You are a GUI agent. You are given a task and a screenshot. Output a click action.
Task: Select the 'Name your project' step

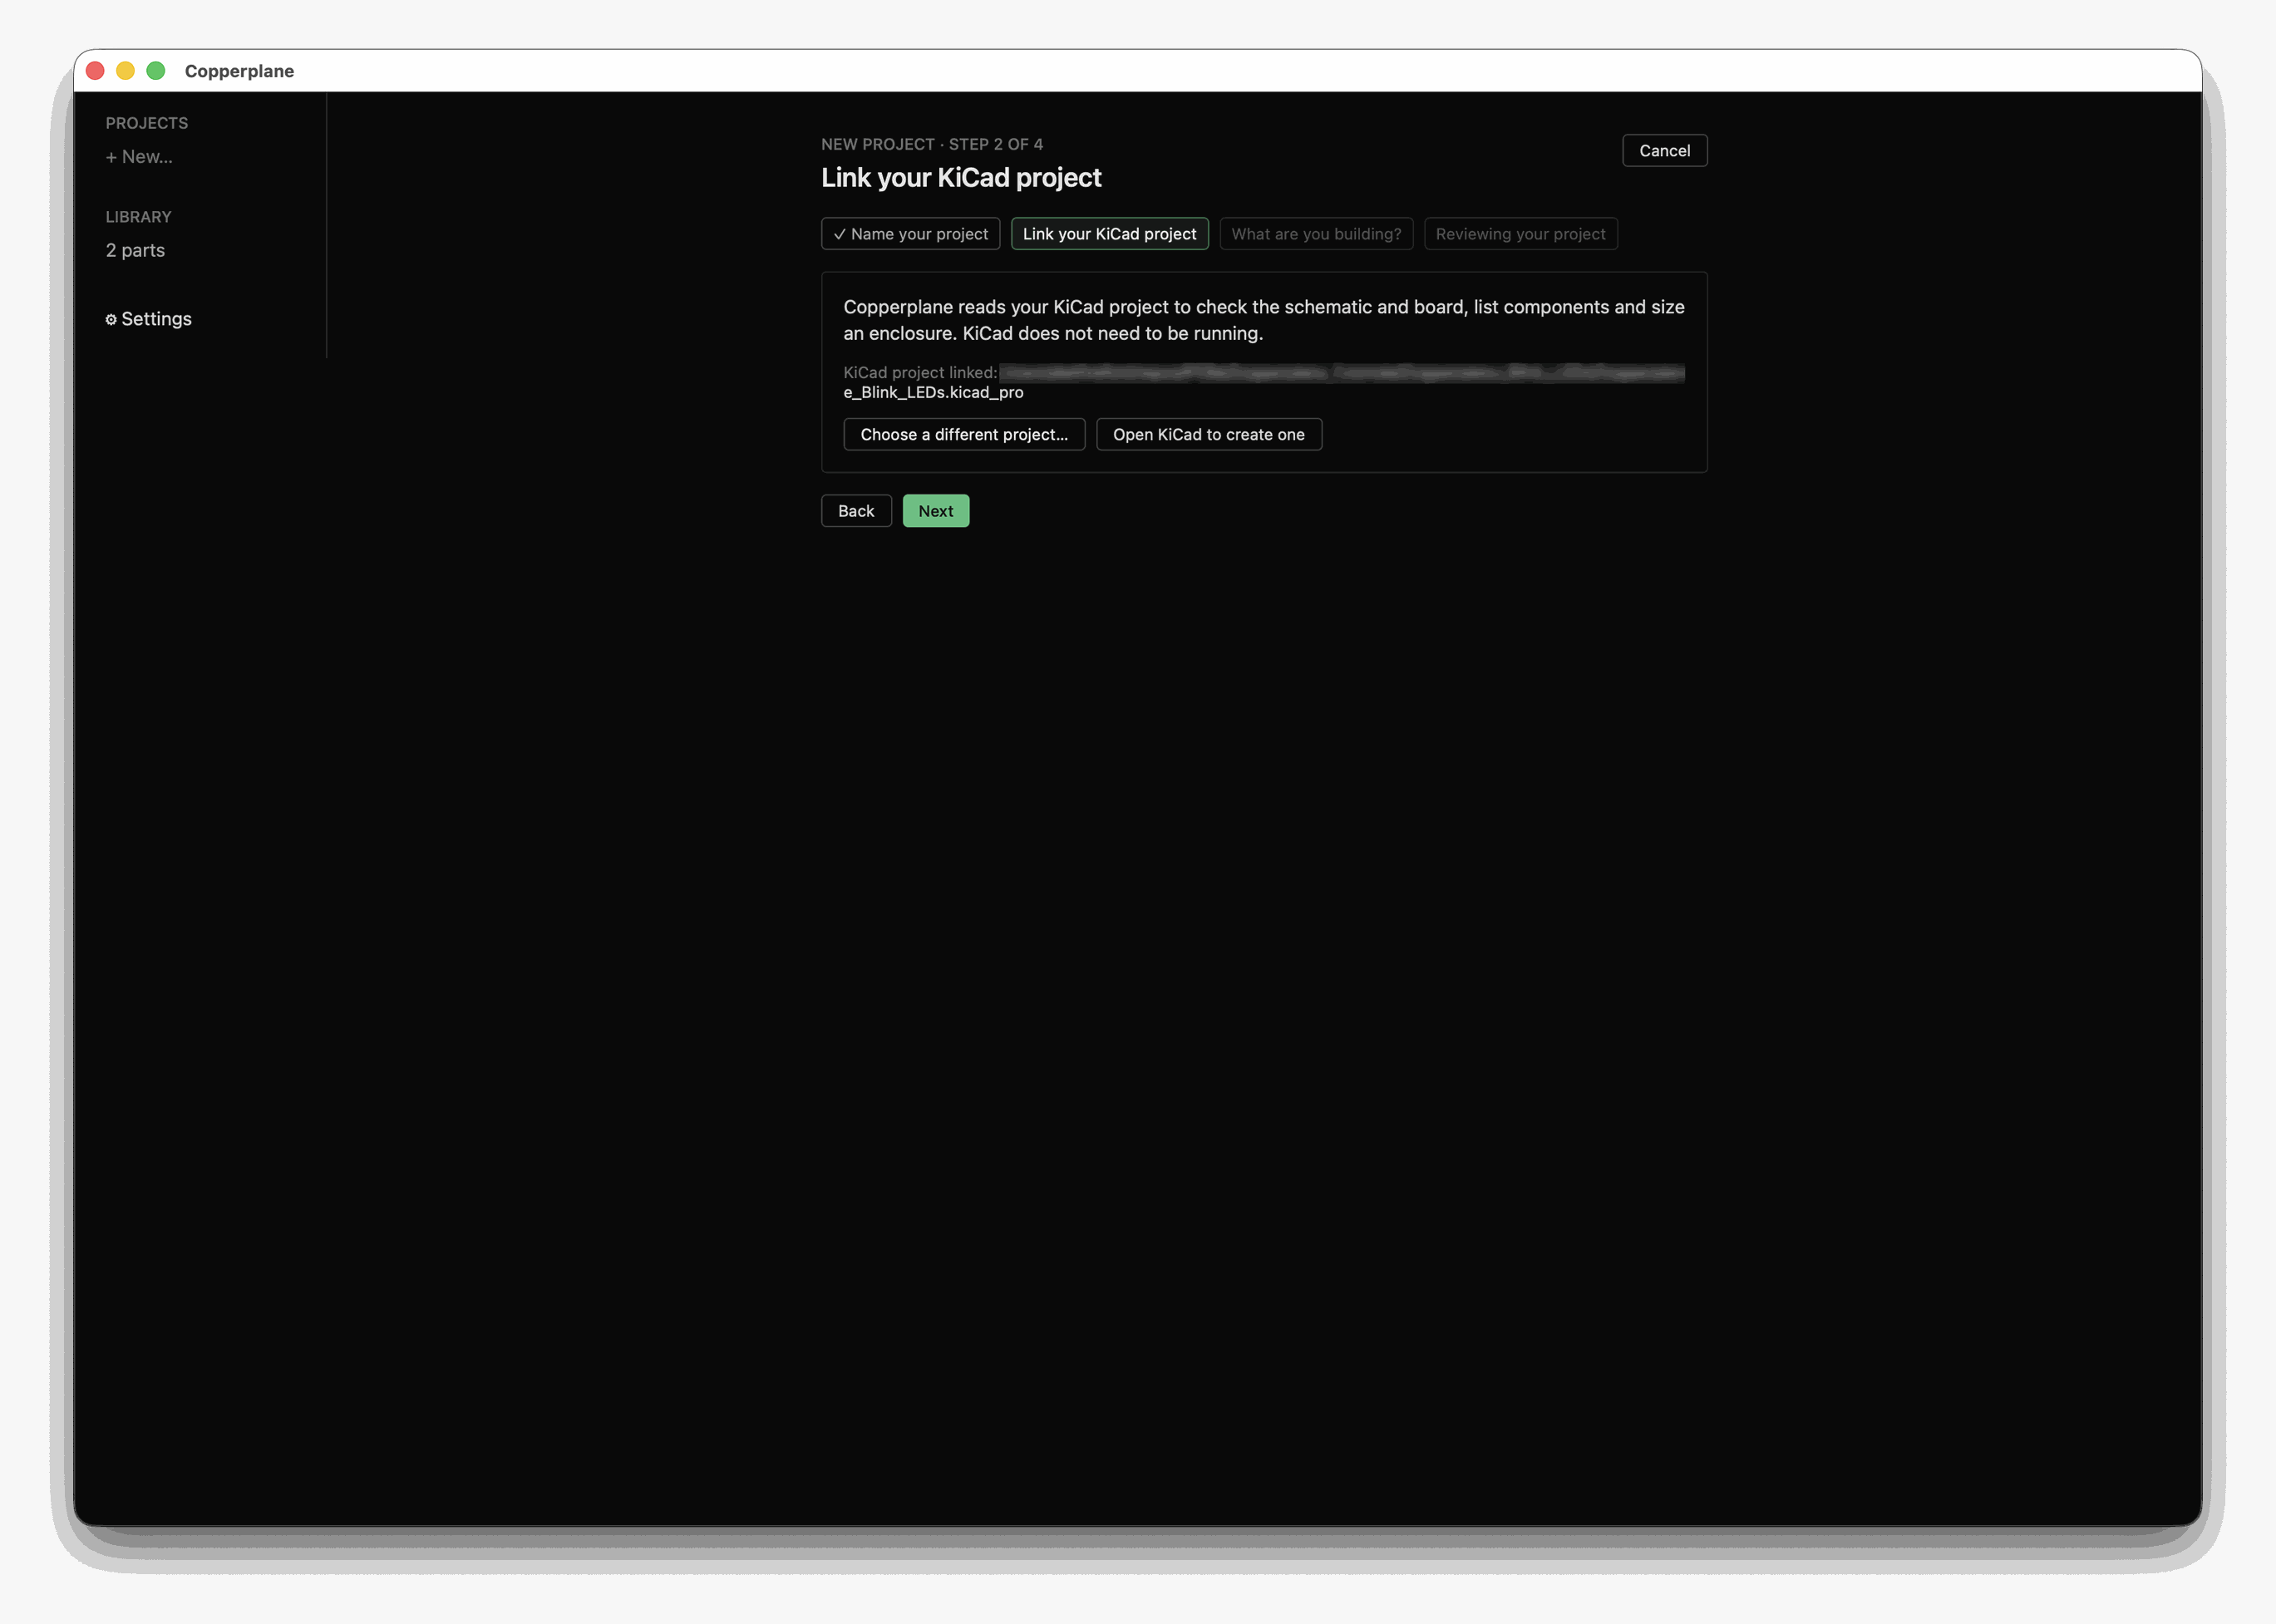pyautogui.click(x=910, y=234)
